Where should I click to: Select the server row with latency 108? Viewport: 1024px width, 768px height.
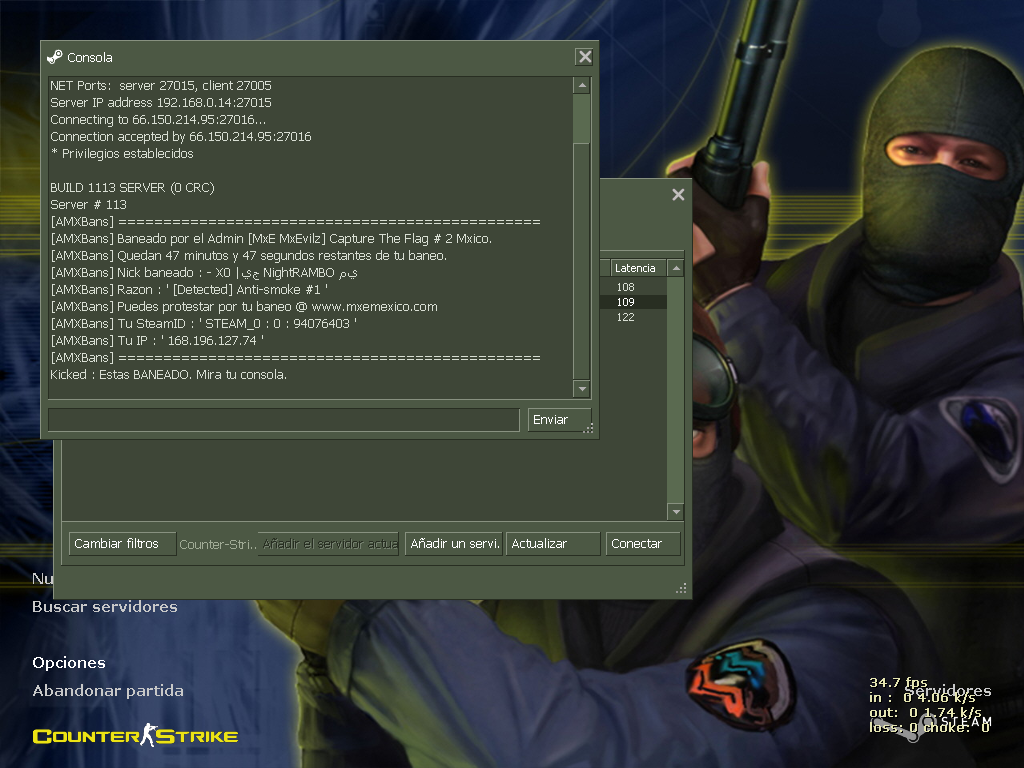[x=633, y=287]
